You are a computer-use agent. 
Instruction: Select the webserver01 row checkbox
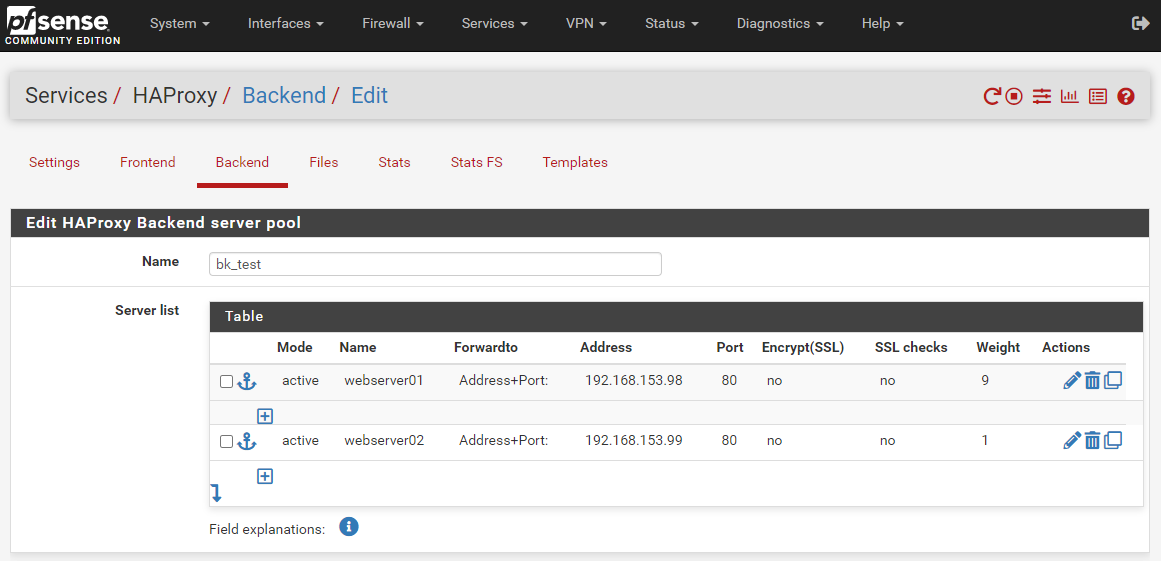click(227, 382)
